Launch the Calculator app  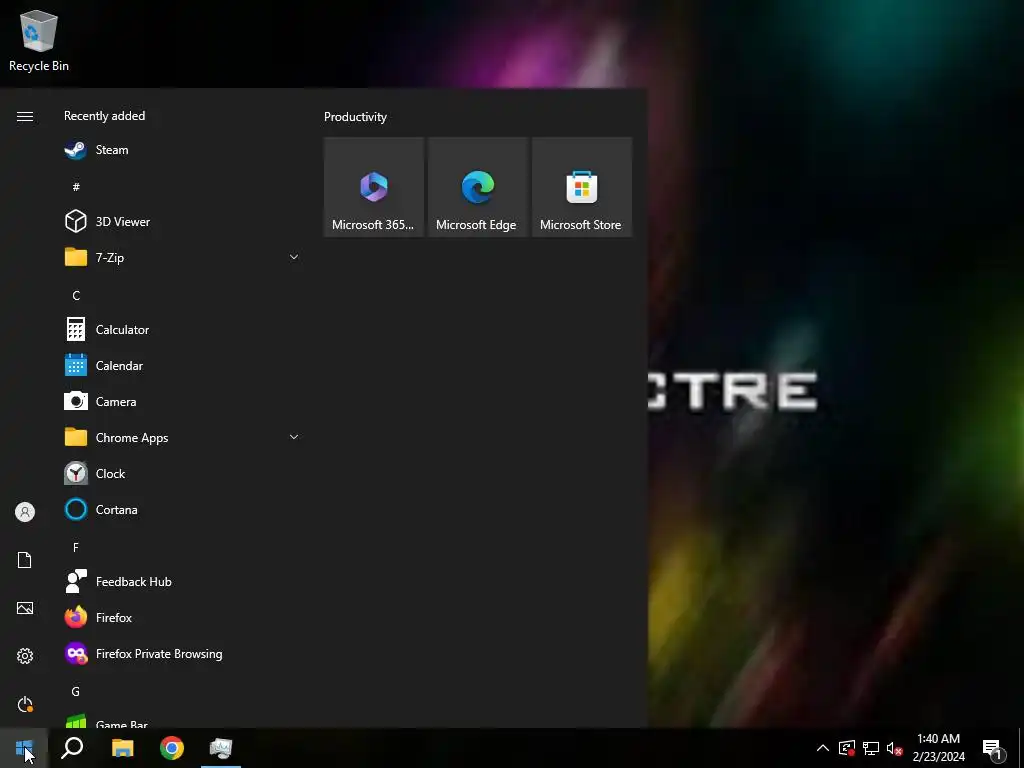(182, 330)
